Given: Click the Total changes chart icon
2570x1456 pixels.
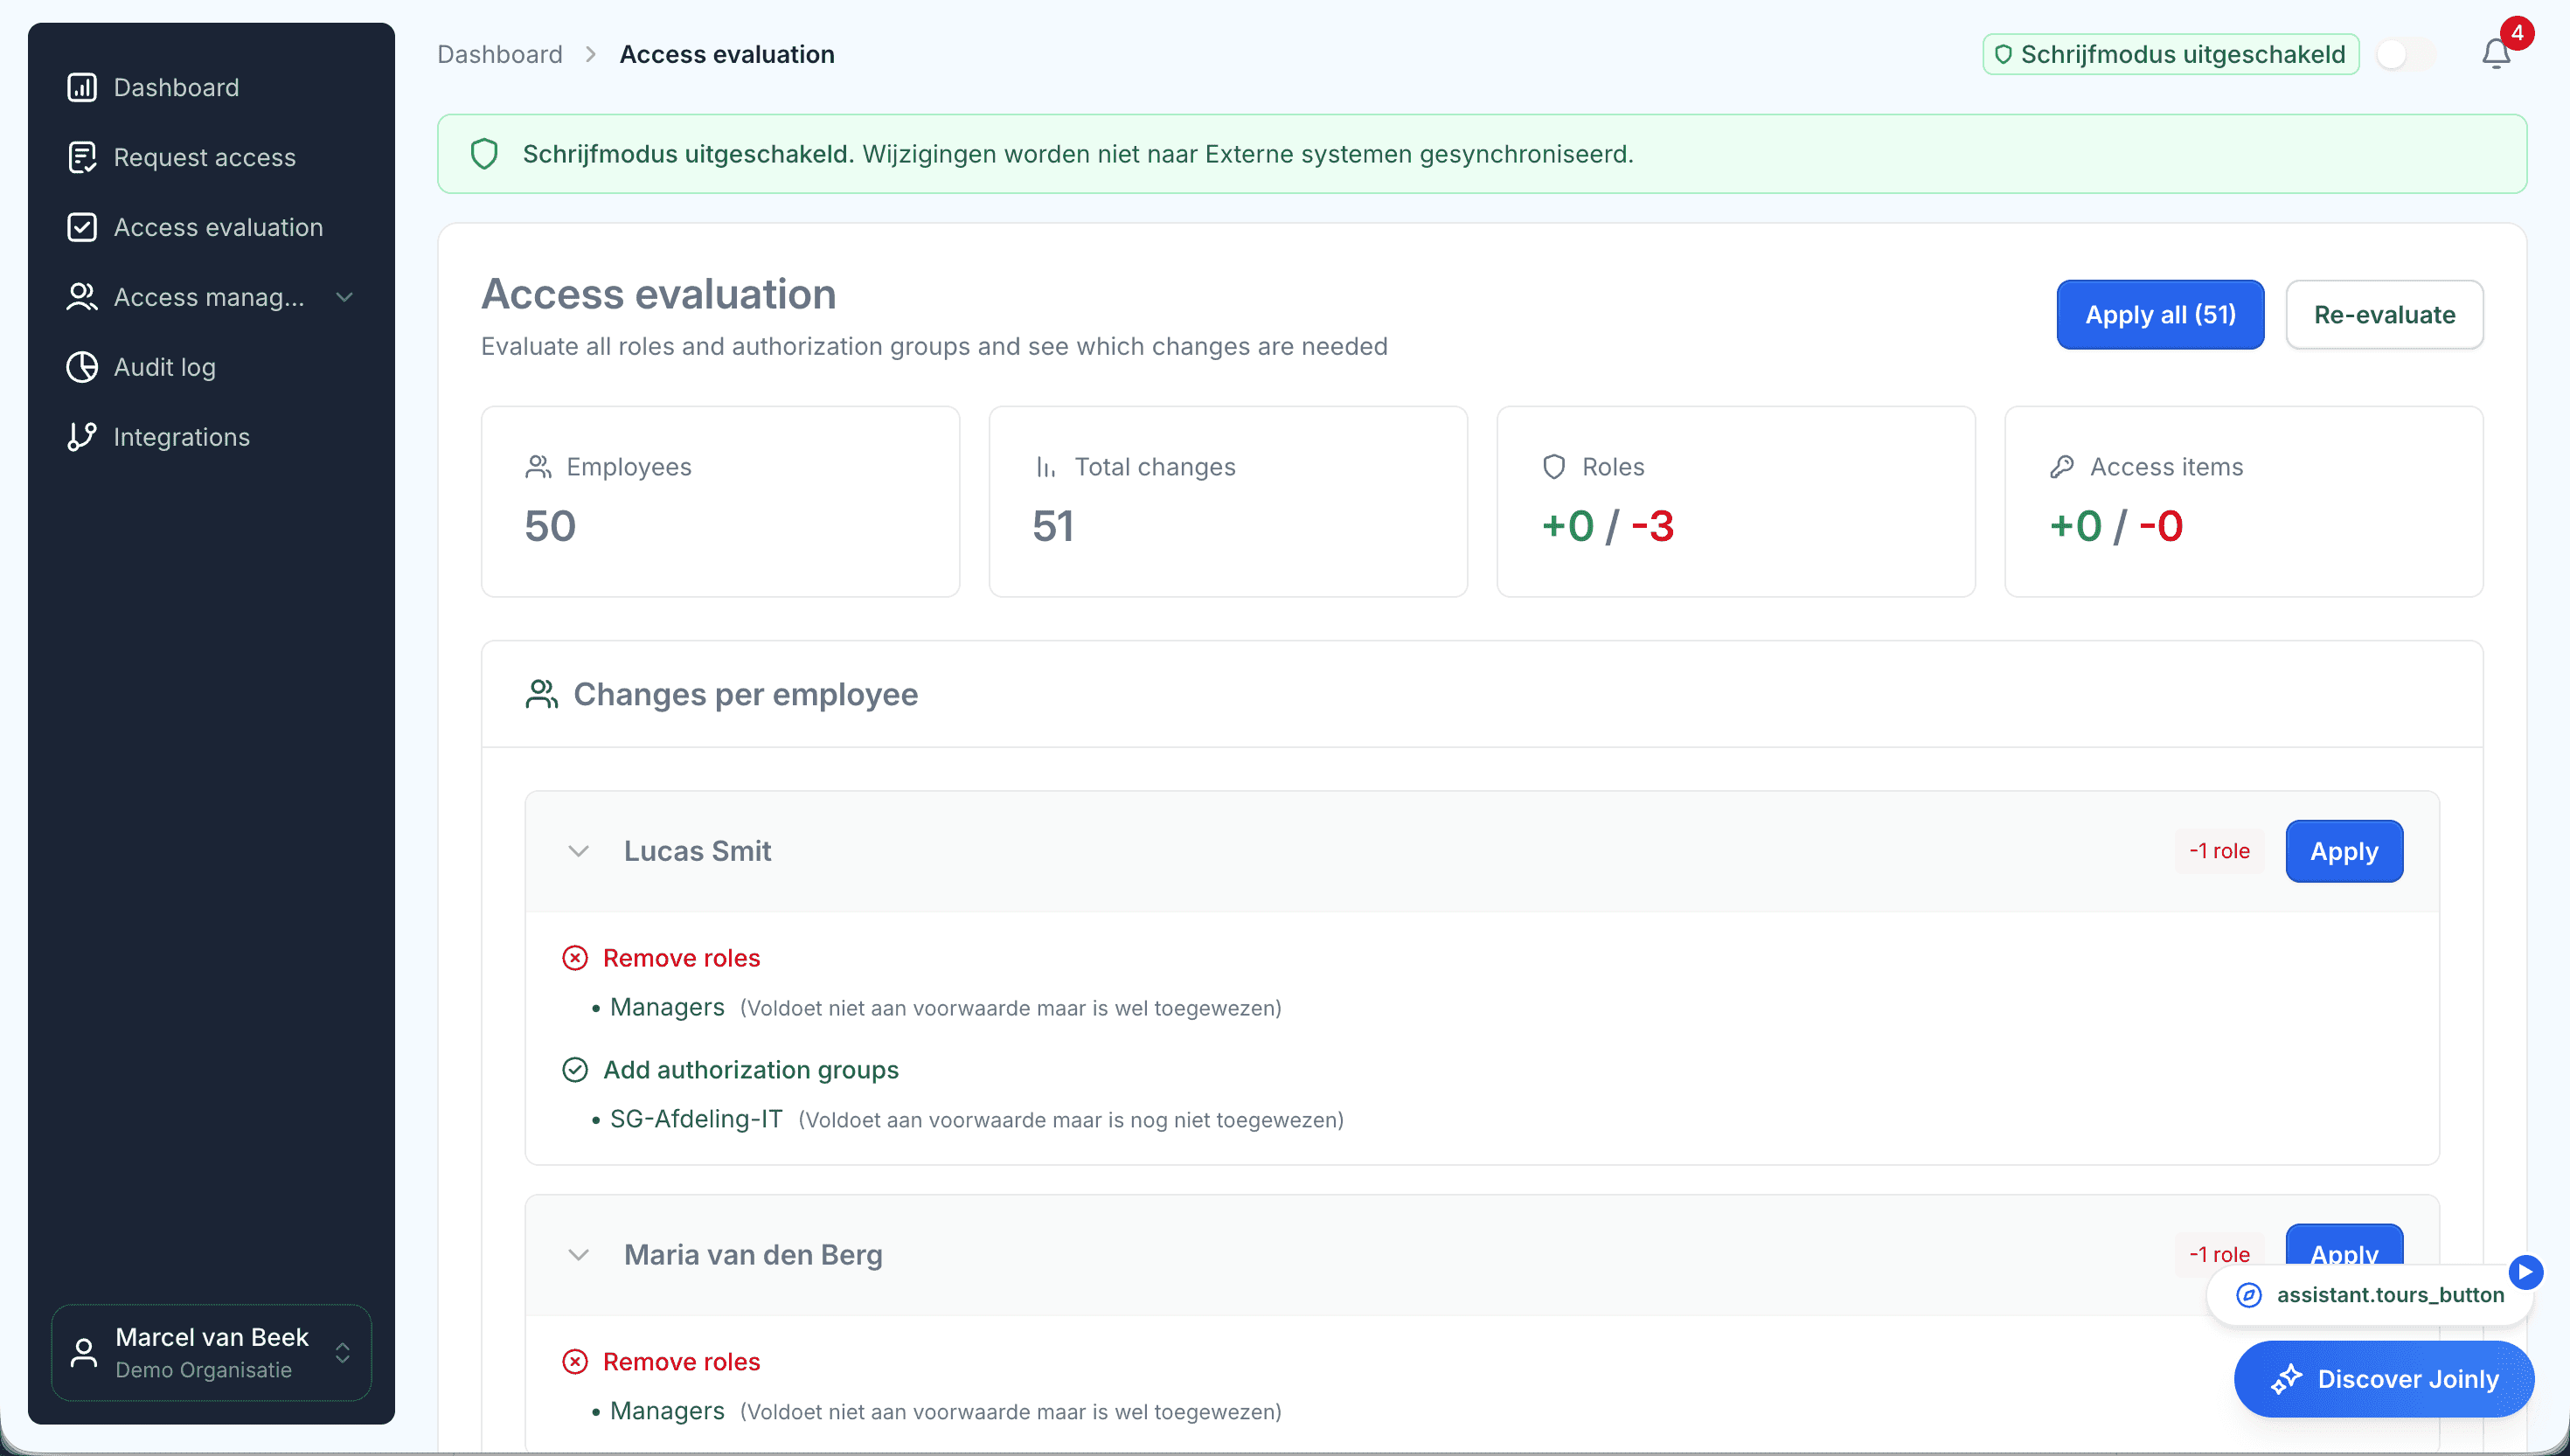Looking at the screenshot, I should 1046,467.
